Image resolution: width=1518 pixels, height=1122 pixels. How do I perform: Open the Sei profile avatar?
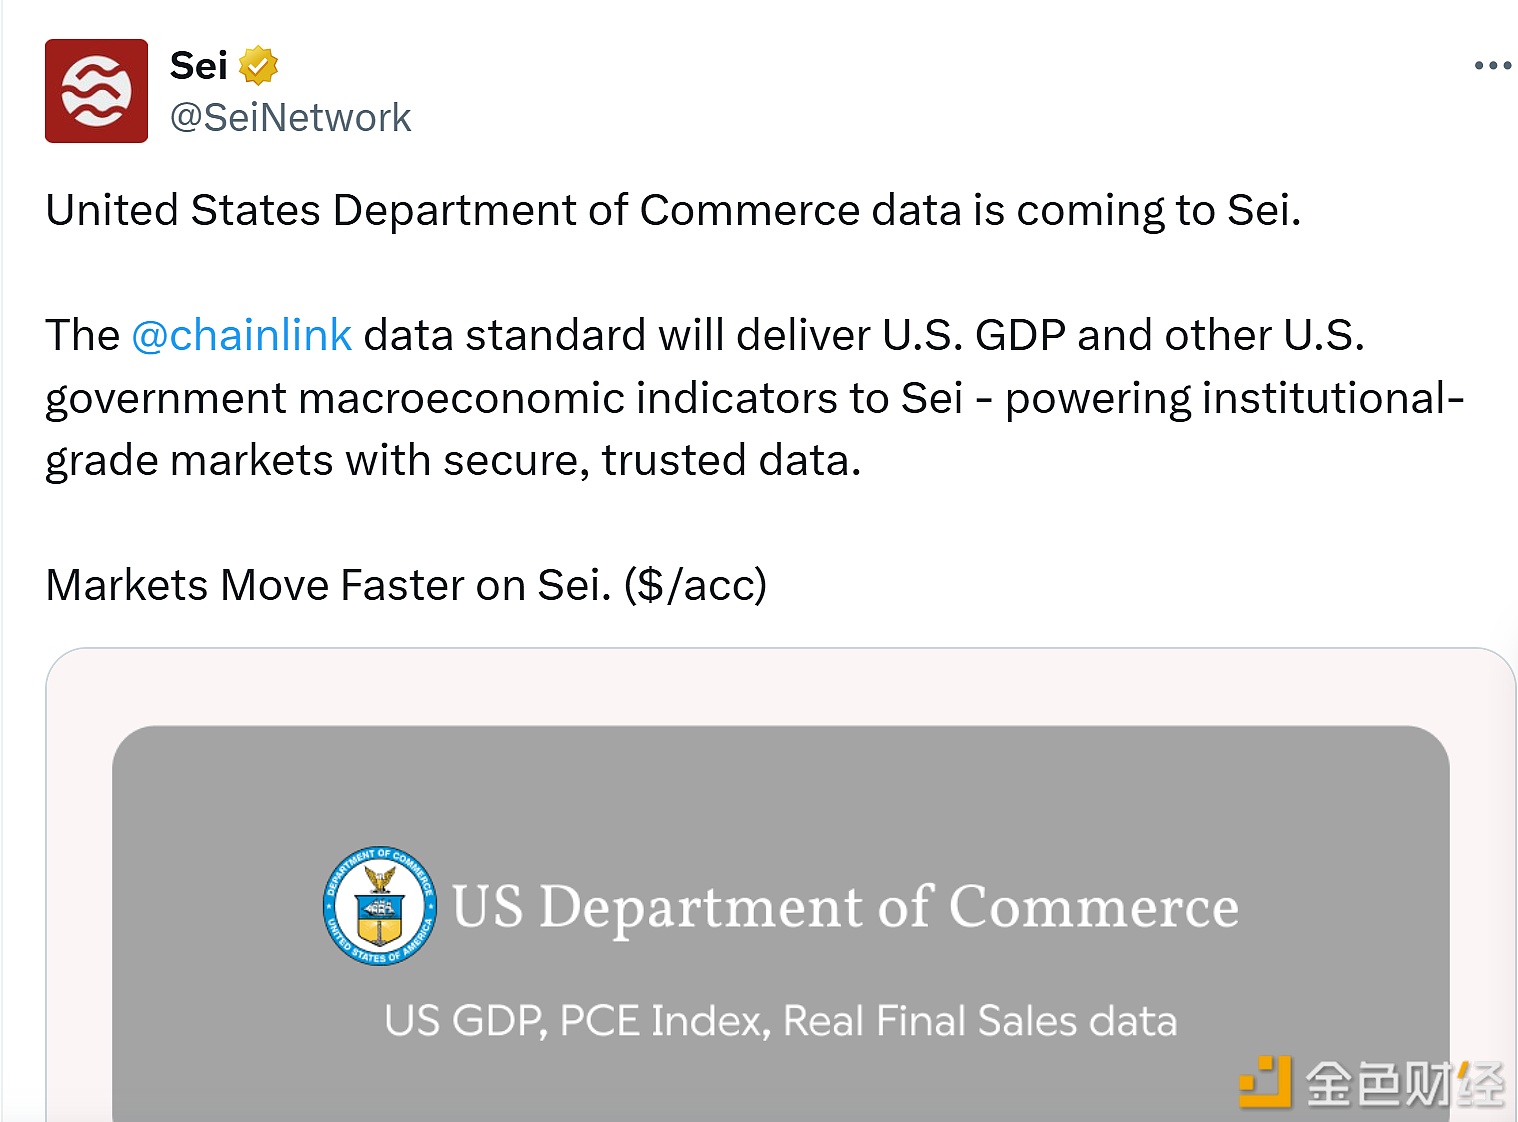[x=96, y=91]
